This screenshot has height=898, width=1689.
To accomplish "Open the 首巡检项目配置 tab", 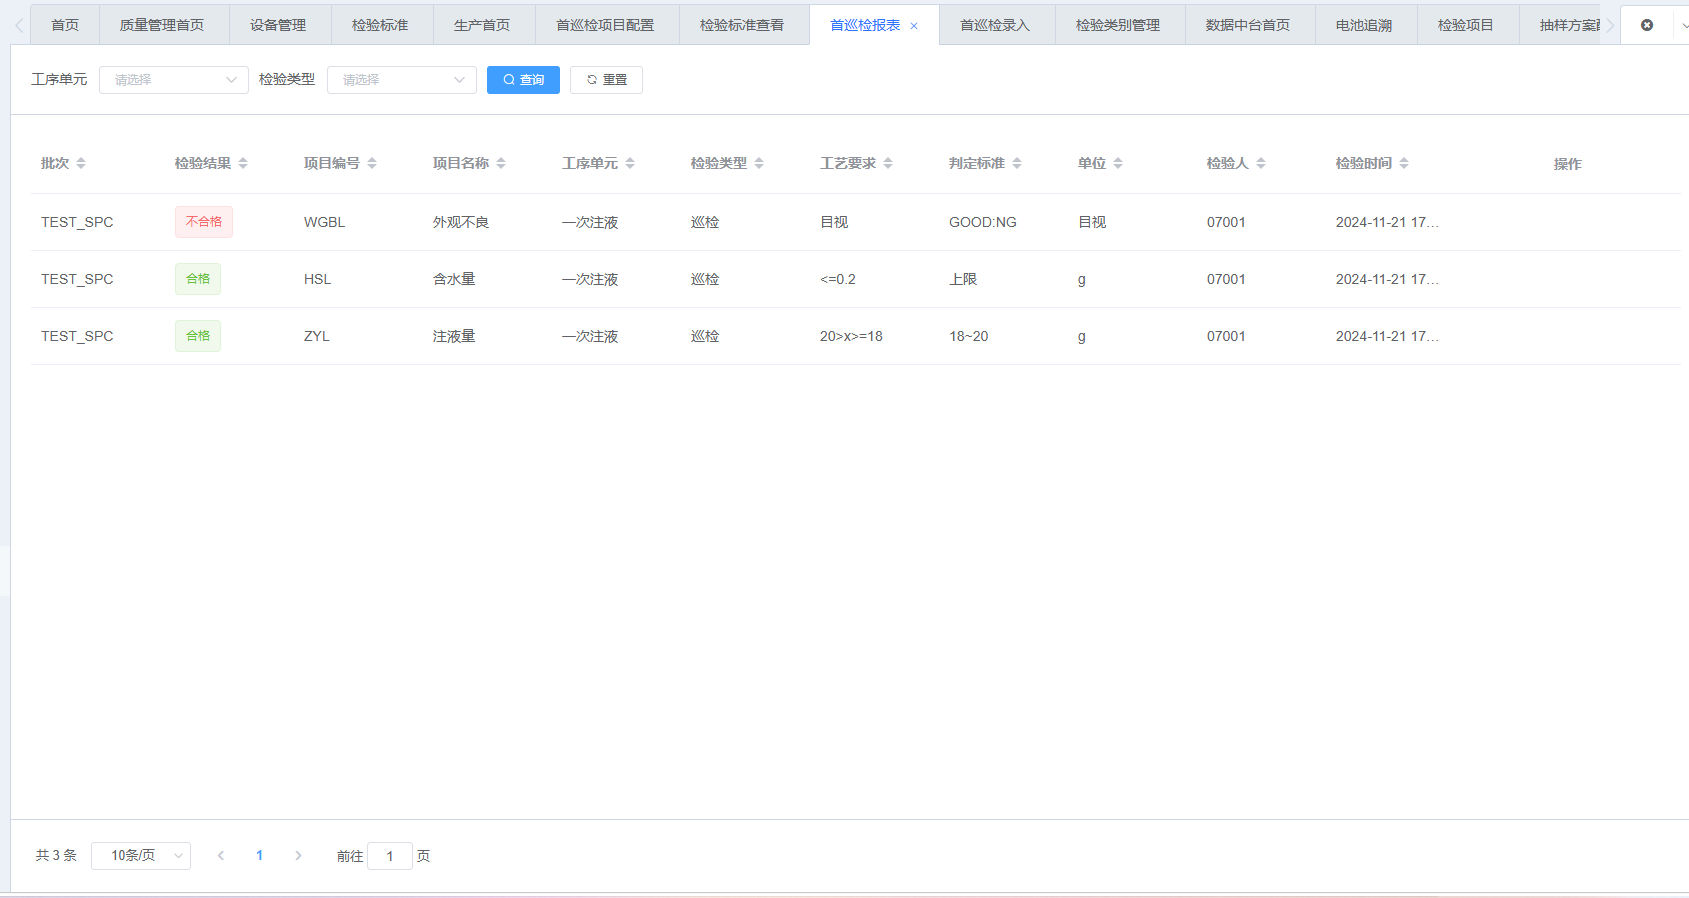I will (605, 25).
